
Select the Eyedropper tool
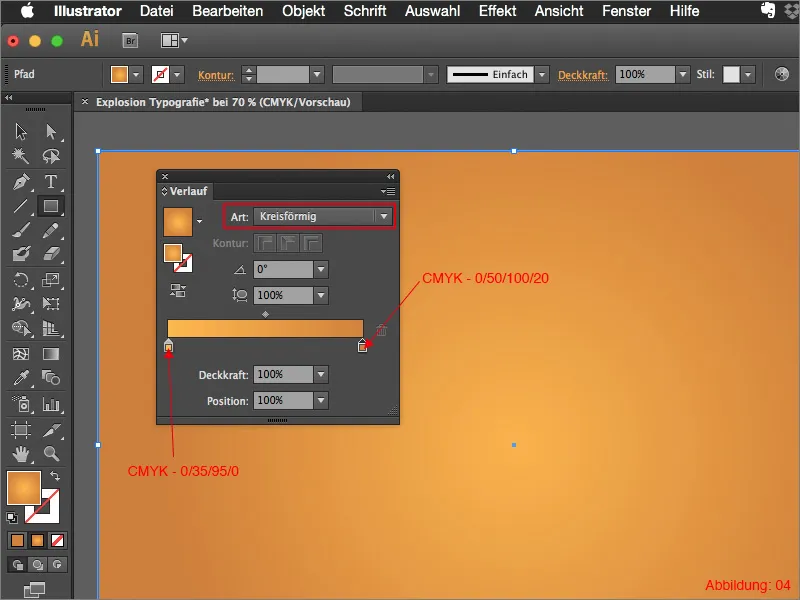[21, 378]
